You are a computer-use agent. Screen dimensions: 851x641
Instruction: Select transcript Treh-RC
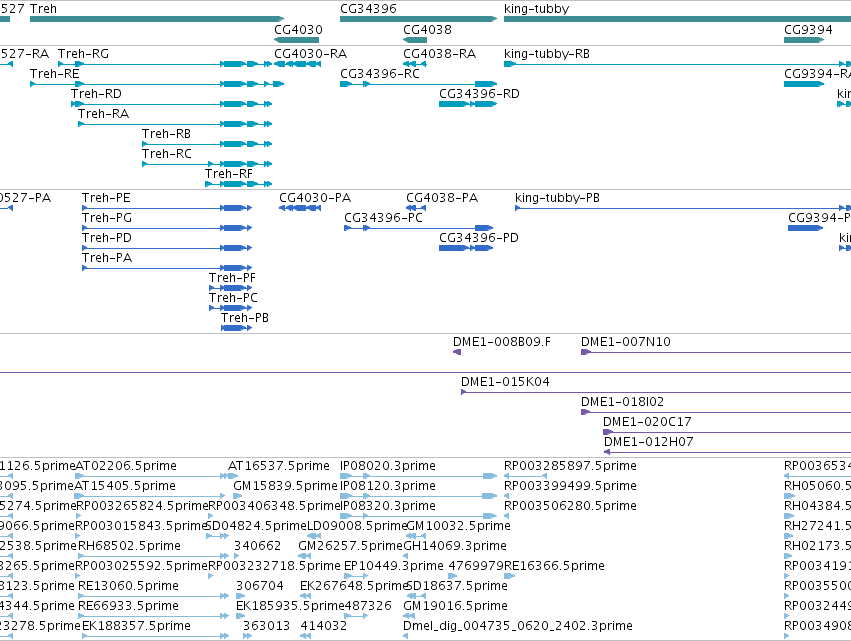(x=207, y=164)
